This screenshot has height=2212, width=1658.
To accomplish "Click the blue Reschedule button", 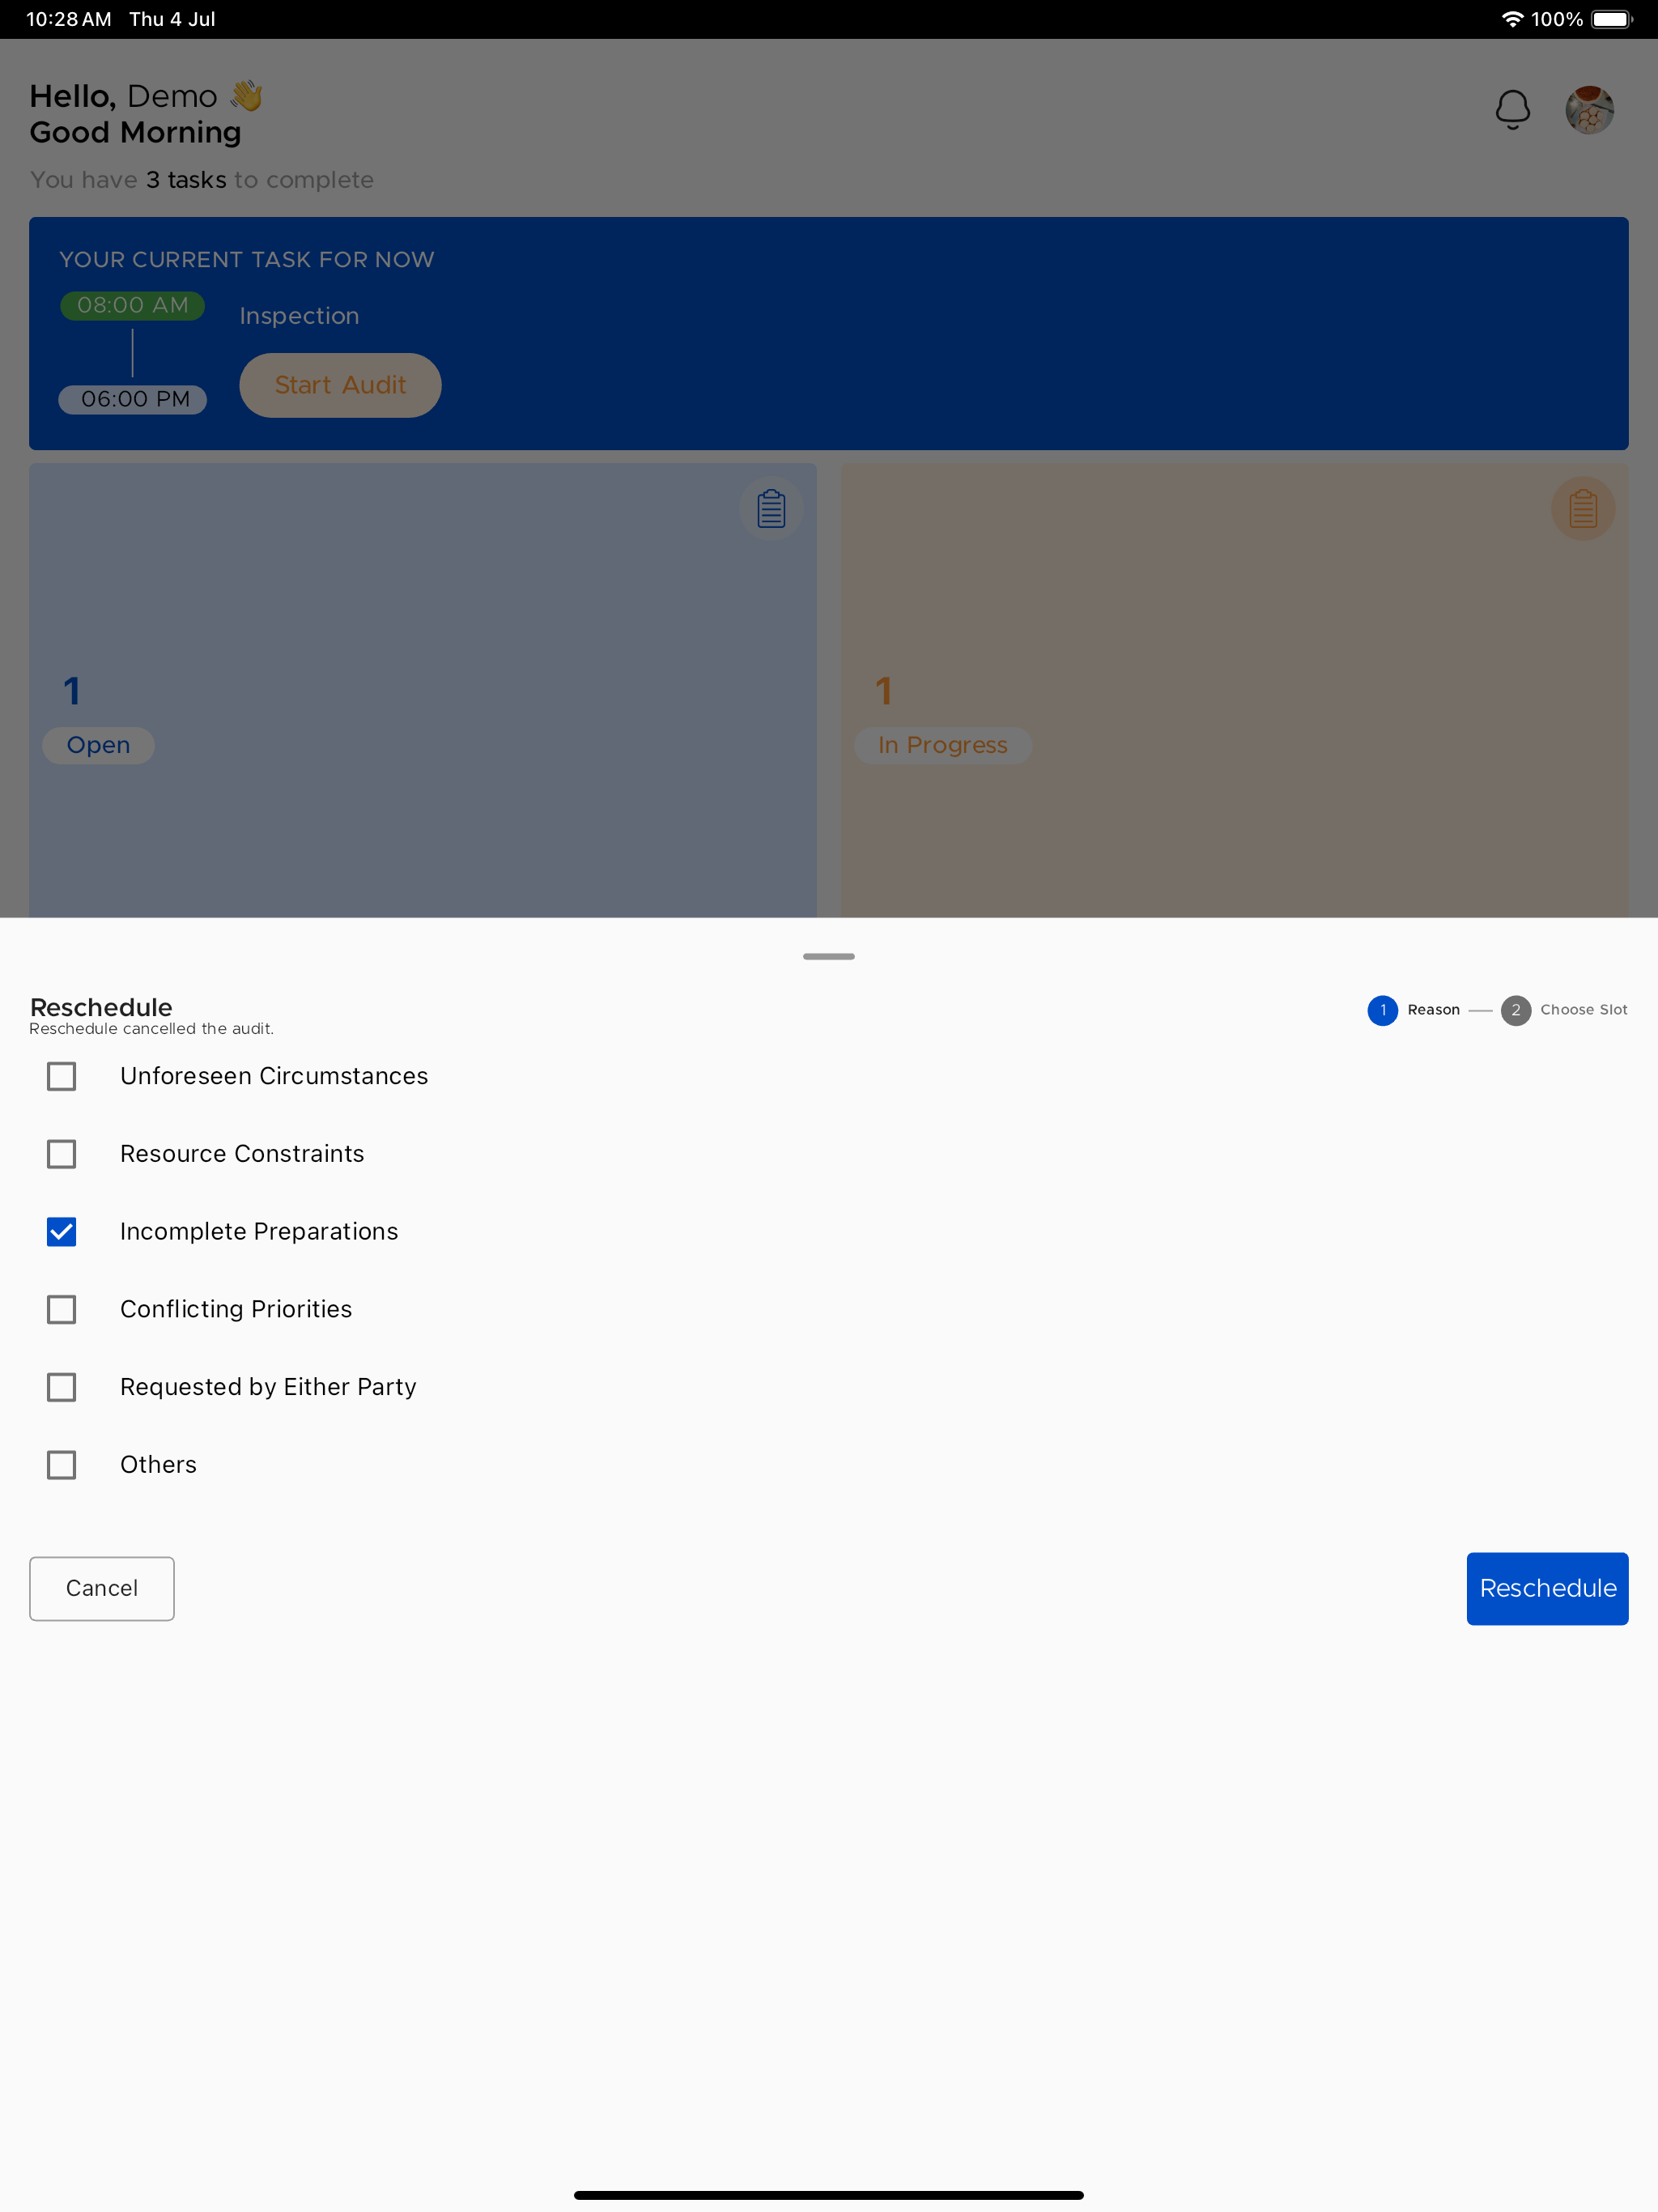I will (x=1547, y=1588).
